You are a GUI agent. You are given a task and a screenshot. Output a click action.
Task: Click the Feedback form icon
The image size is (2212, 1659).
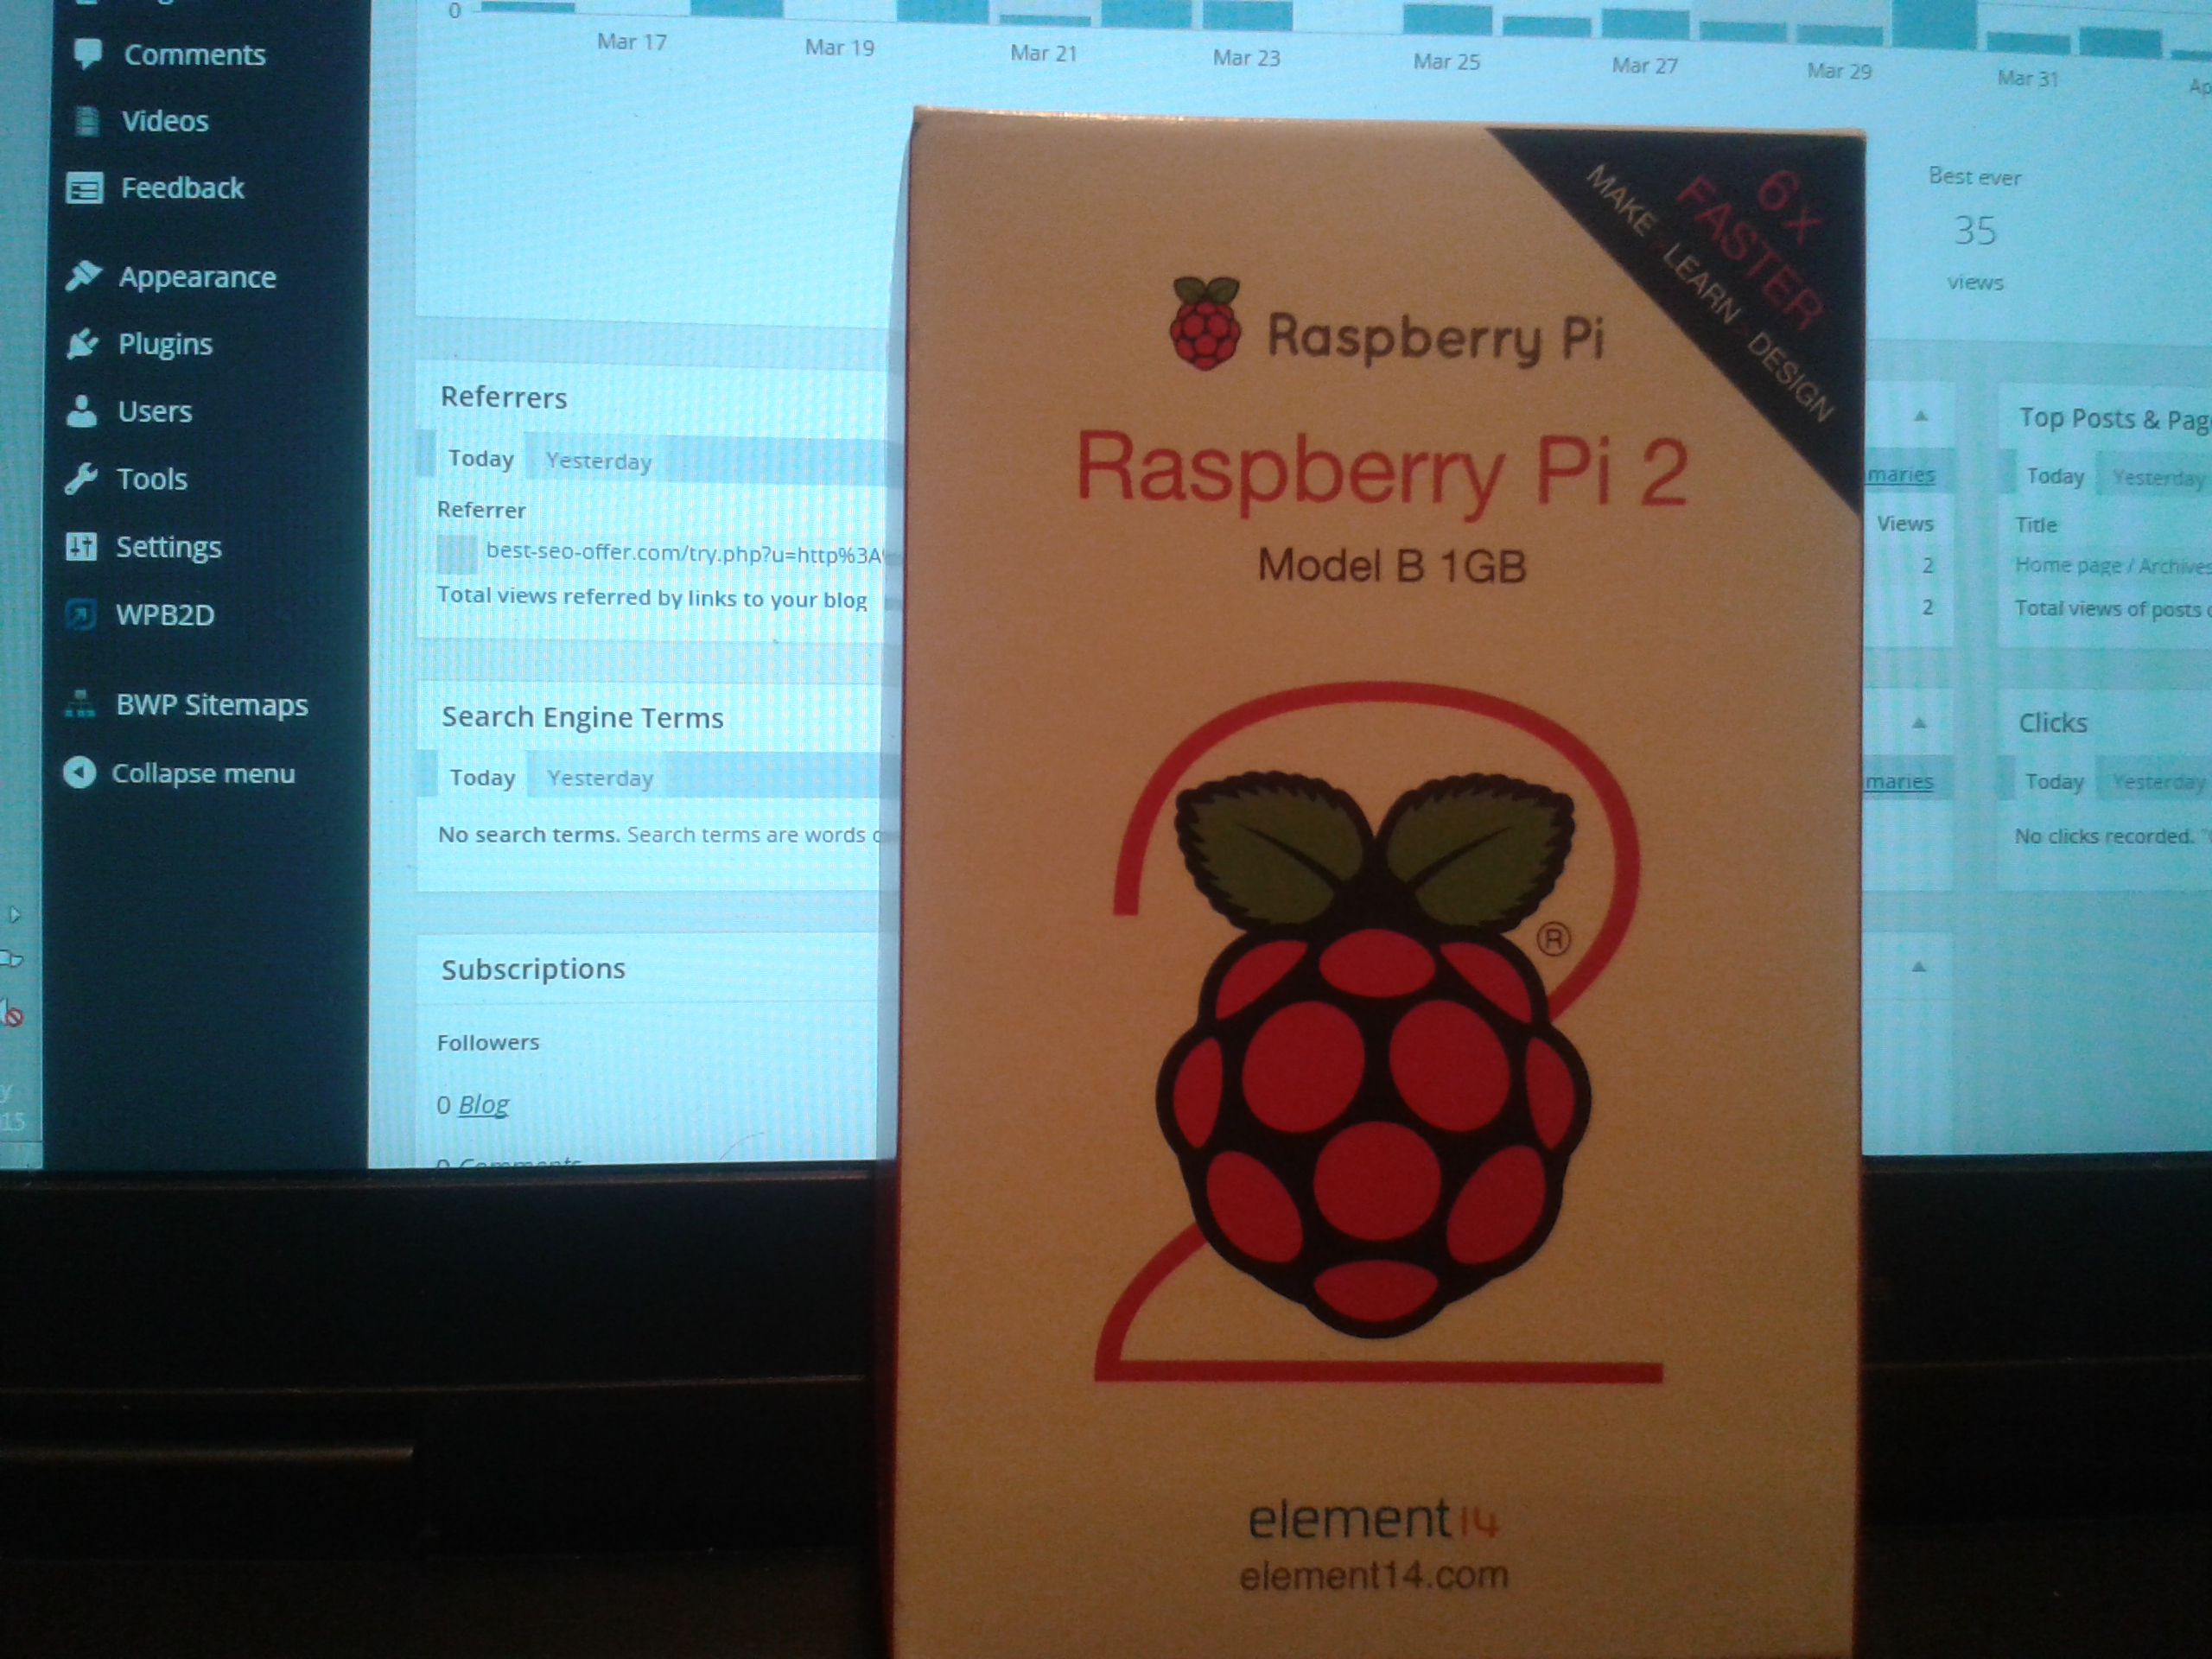pos(84,187)
